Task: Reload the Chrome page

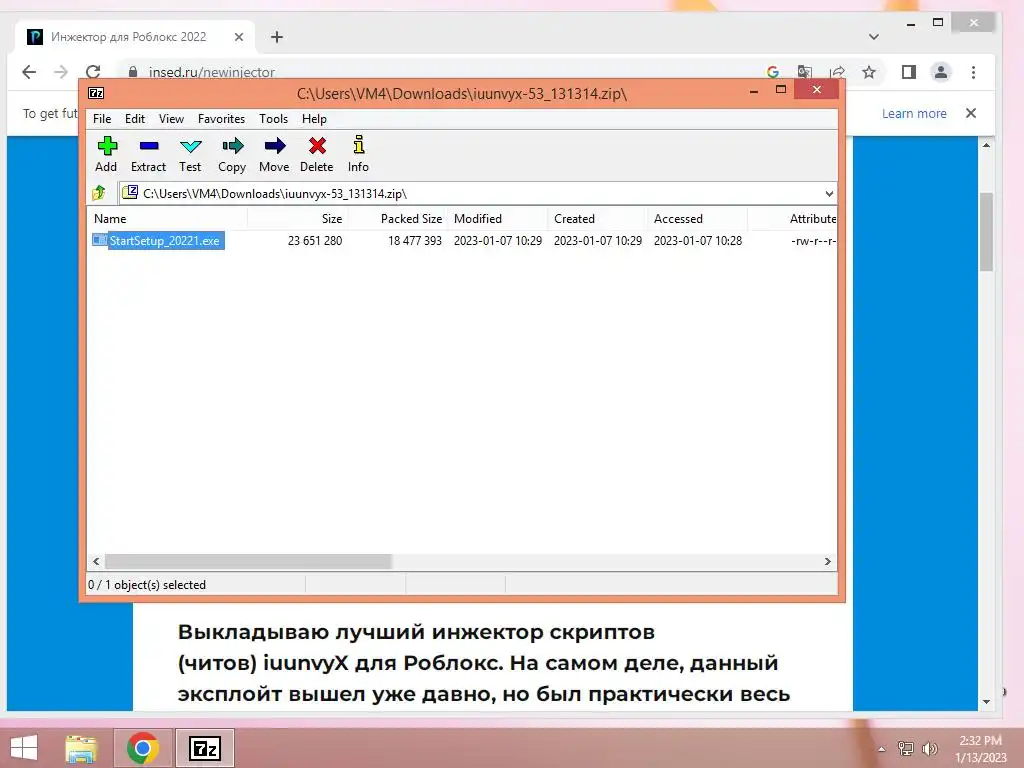Action: (93, 72)
